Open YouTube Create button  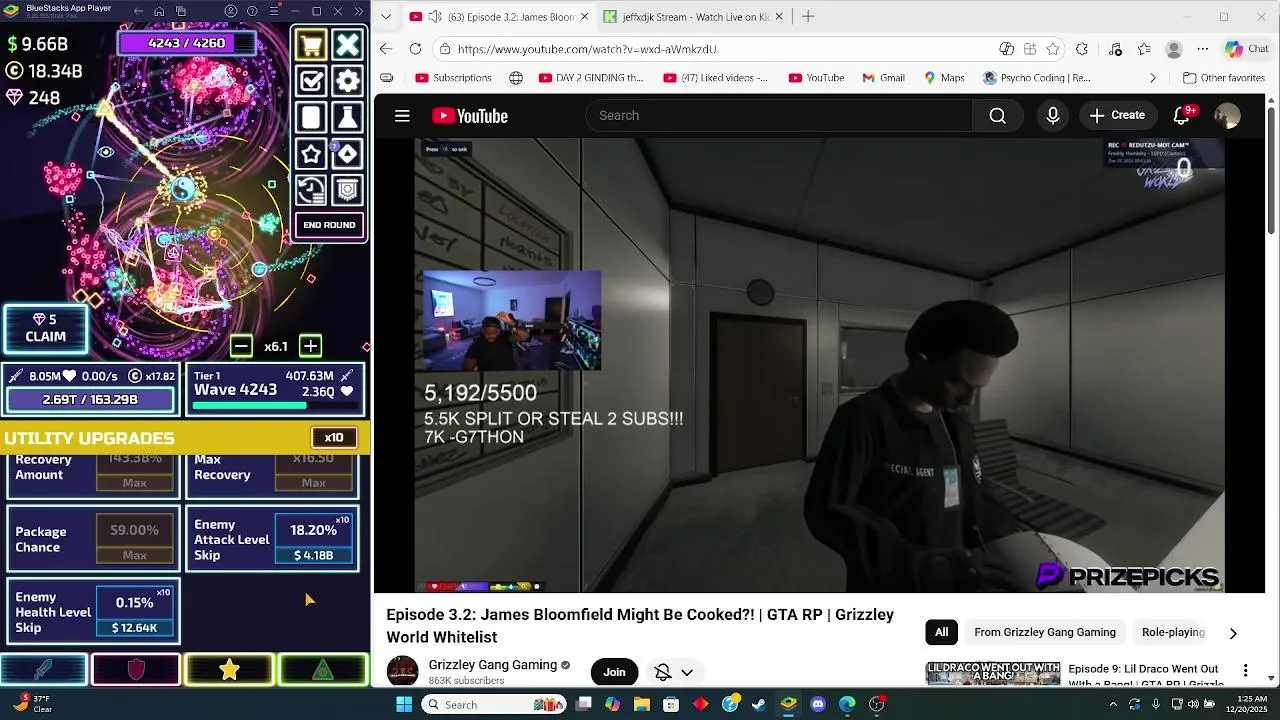pyautogui.click(x=1117, y=116)
